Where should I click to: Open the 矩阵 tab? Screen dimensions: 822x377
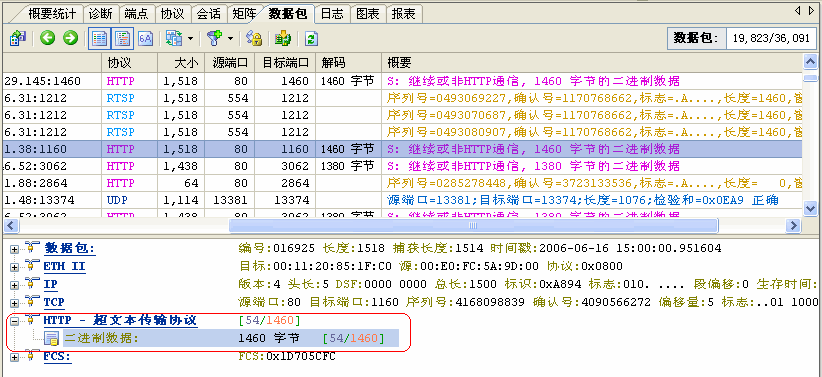244,14
